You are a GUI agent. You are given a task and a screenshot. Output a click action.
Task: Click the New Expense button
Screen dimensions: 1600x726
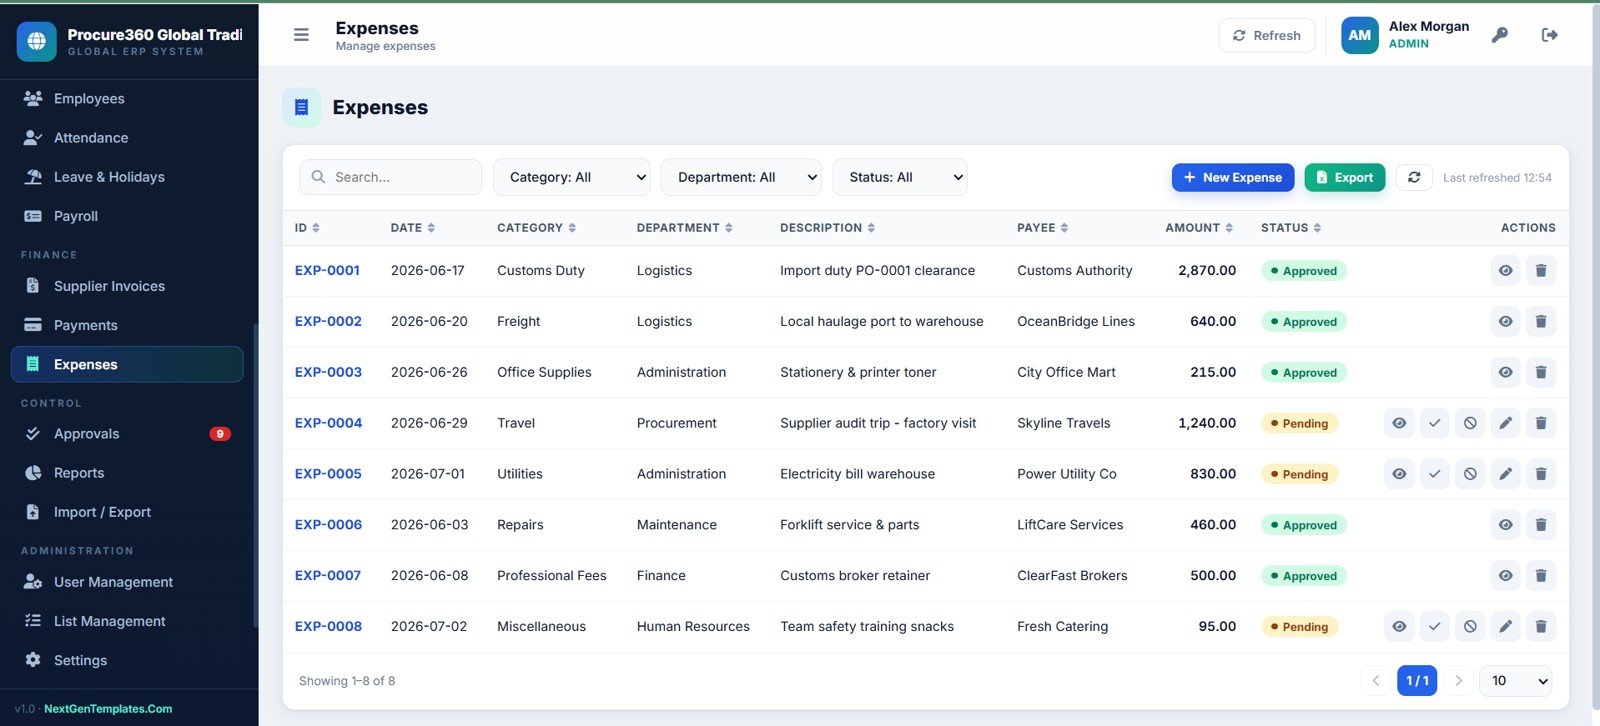tap(1233, 177)
